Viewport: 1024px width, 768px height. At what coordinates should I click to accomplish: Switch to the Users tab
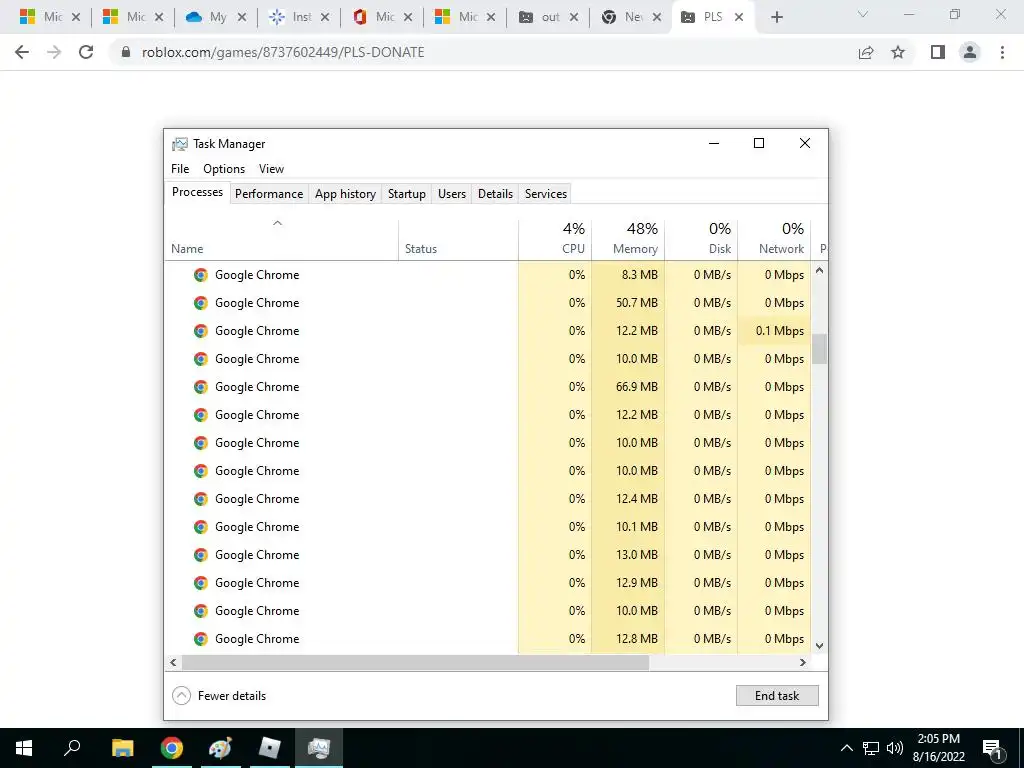[x=452, y=194]
